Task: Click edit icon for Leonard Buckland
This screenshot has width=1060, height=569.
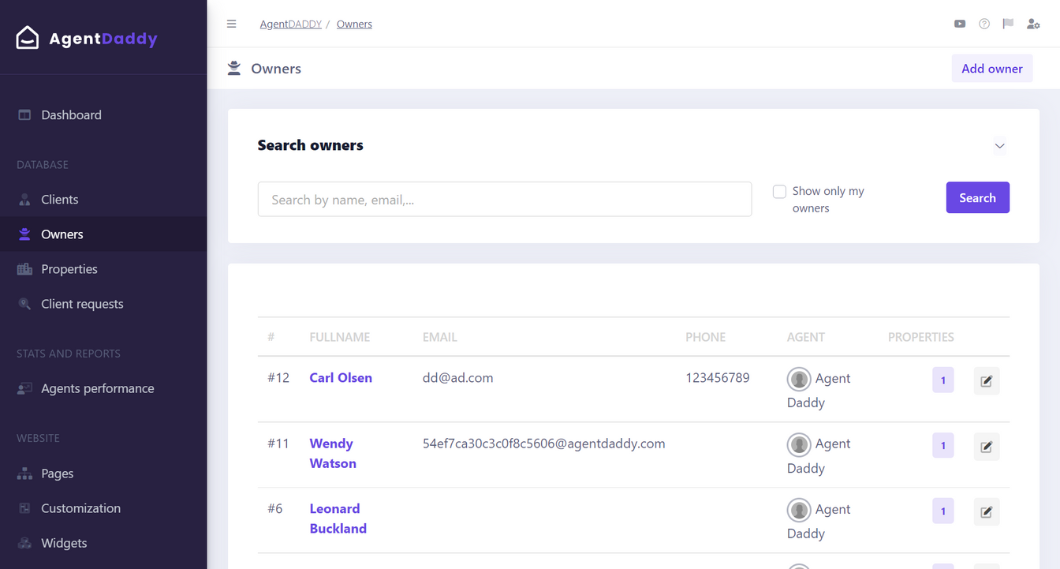Action: (986, 512)
